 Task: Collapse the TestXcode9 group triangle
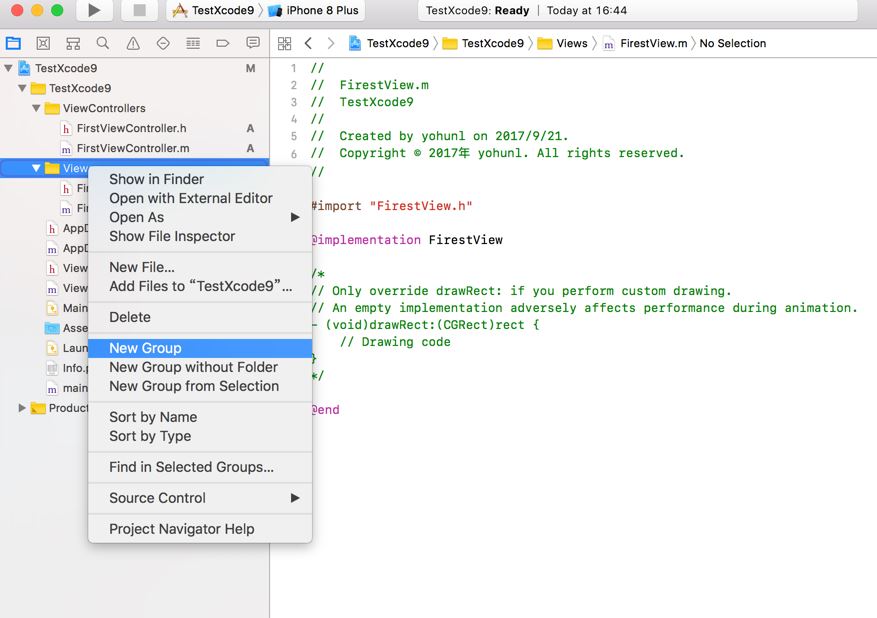coord(22,88)
